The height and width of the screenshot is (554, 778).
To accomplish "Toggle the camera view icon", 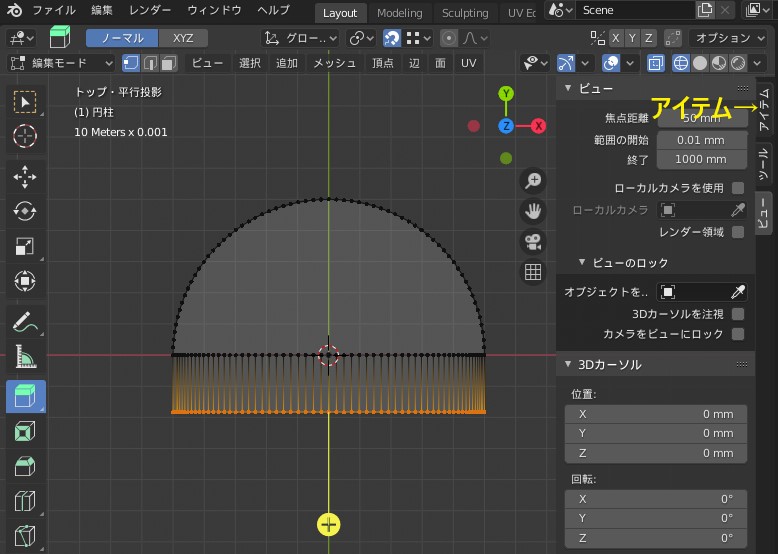I will point(533,242).
